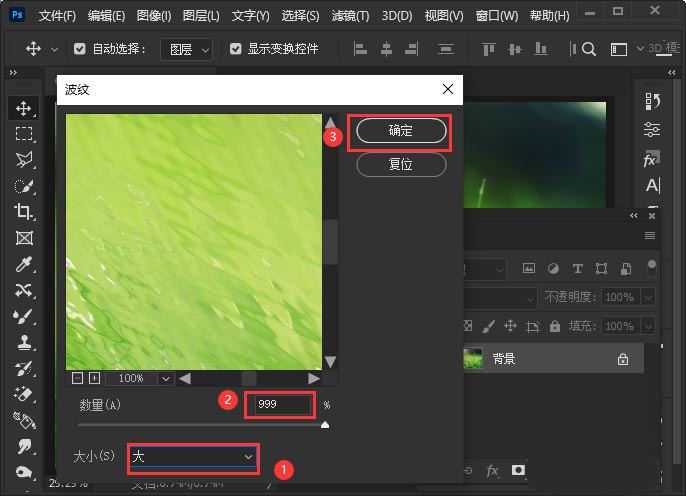Select the Paint Bucket tool

[24, 420]
